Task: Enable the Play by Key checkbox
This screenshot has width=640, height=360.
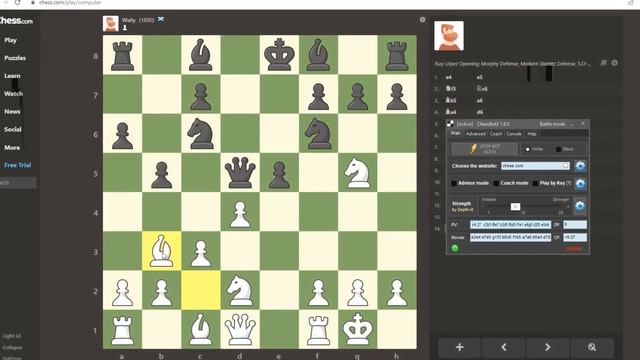Action: (x=535, y=183)
